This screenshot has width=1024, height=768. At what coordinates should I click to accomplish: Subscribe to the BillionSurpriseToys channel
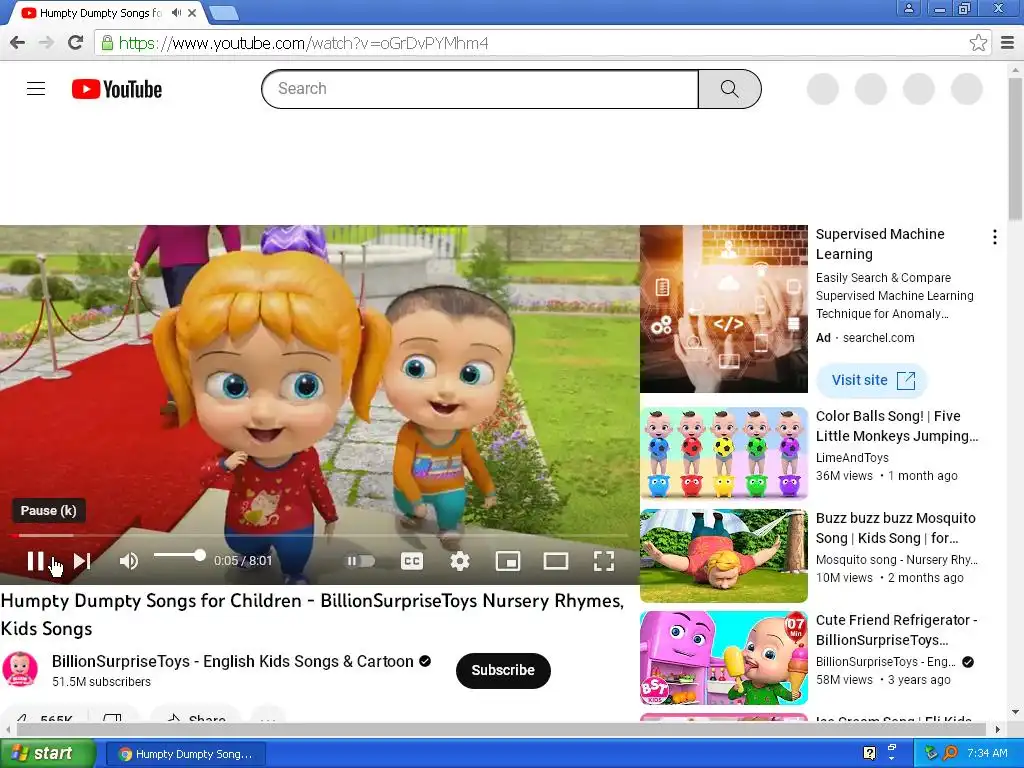[503, 670]
